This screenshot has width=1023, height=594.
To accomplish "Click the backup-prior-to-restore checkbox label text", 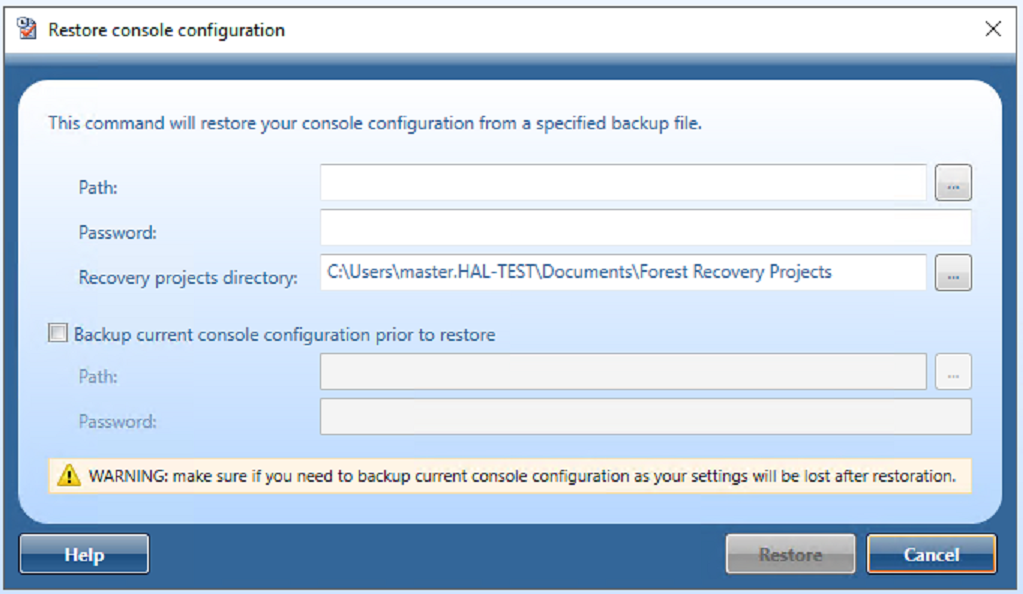I will tap(284, 335).
